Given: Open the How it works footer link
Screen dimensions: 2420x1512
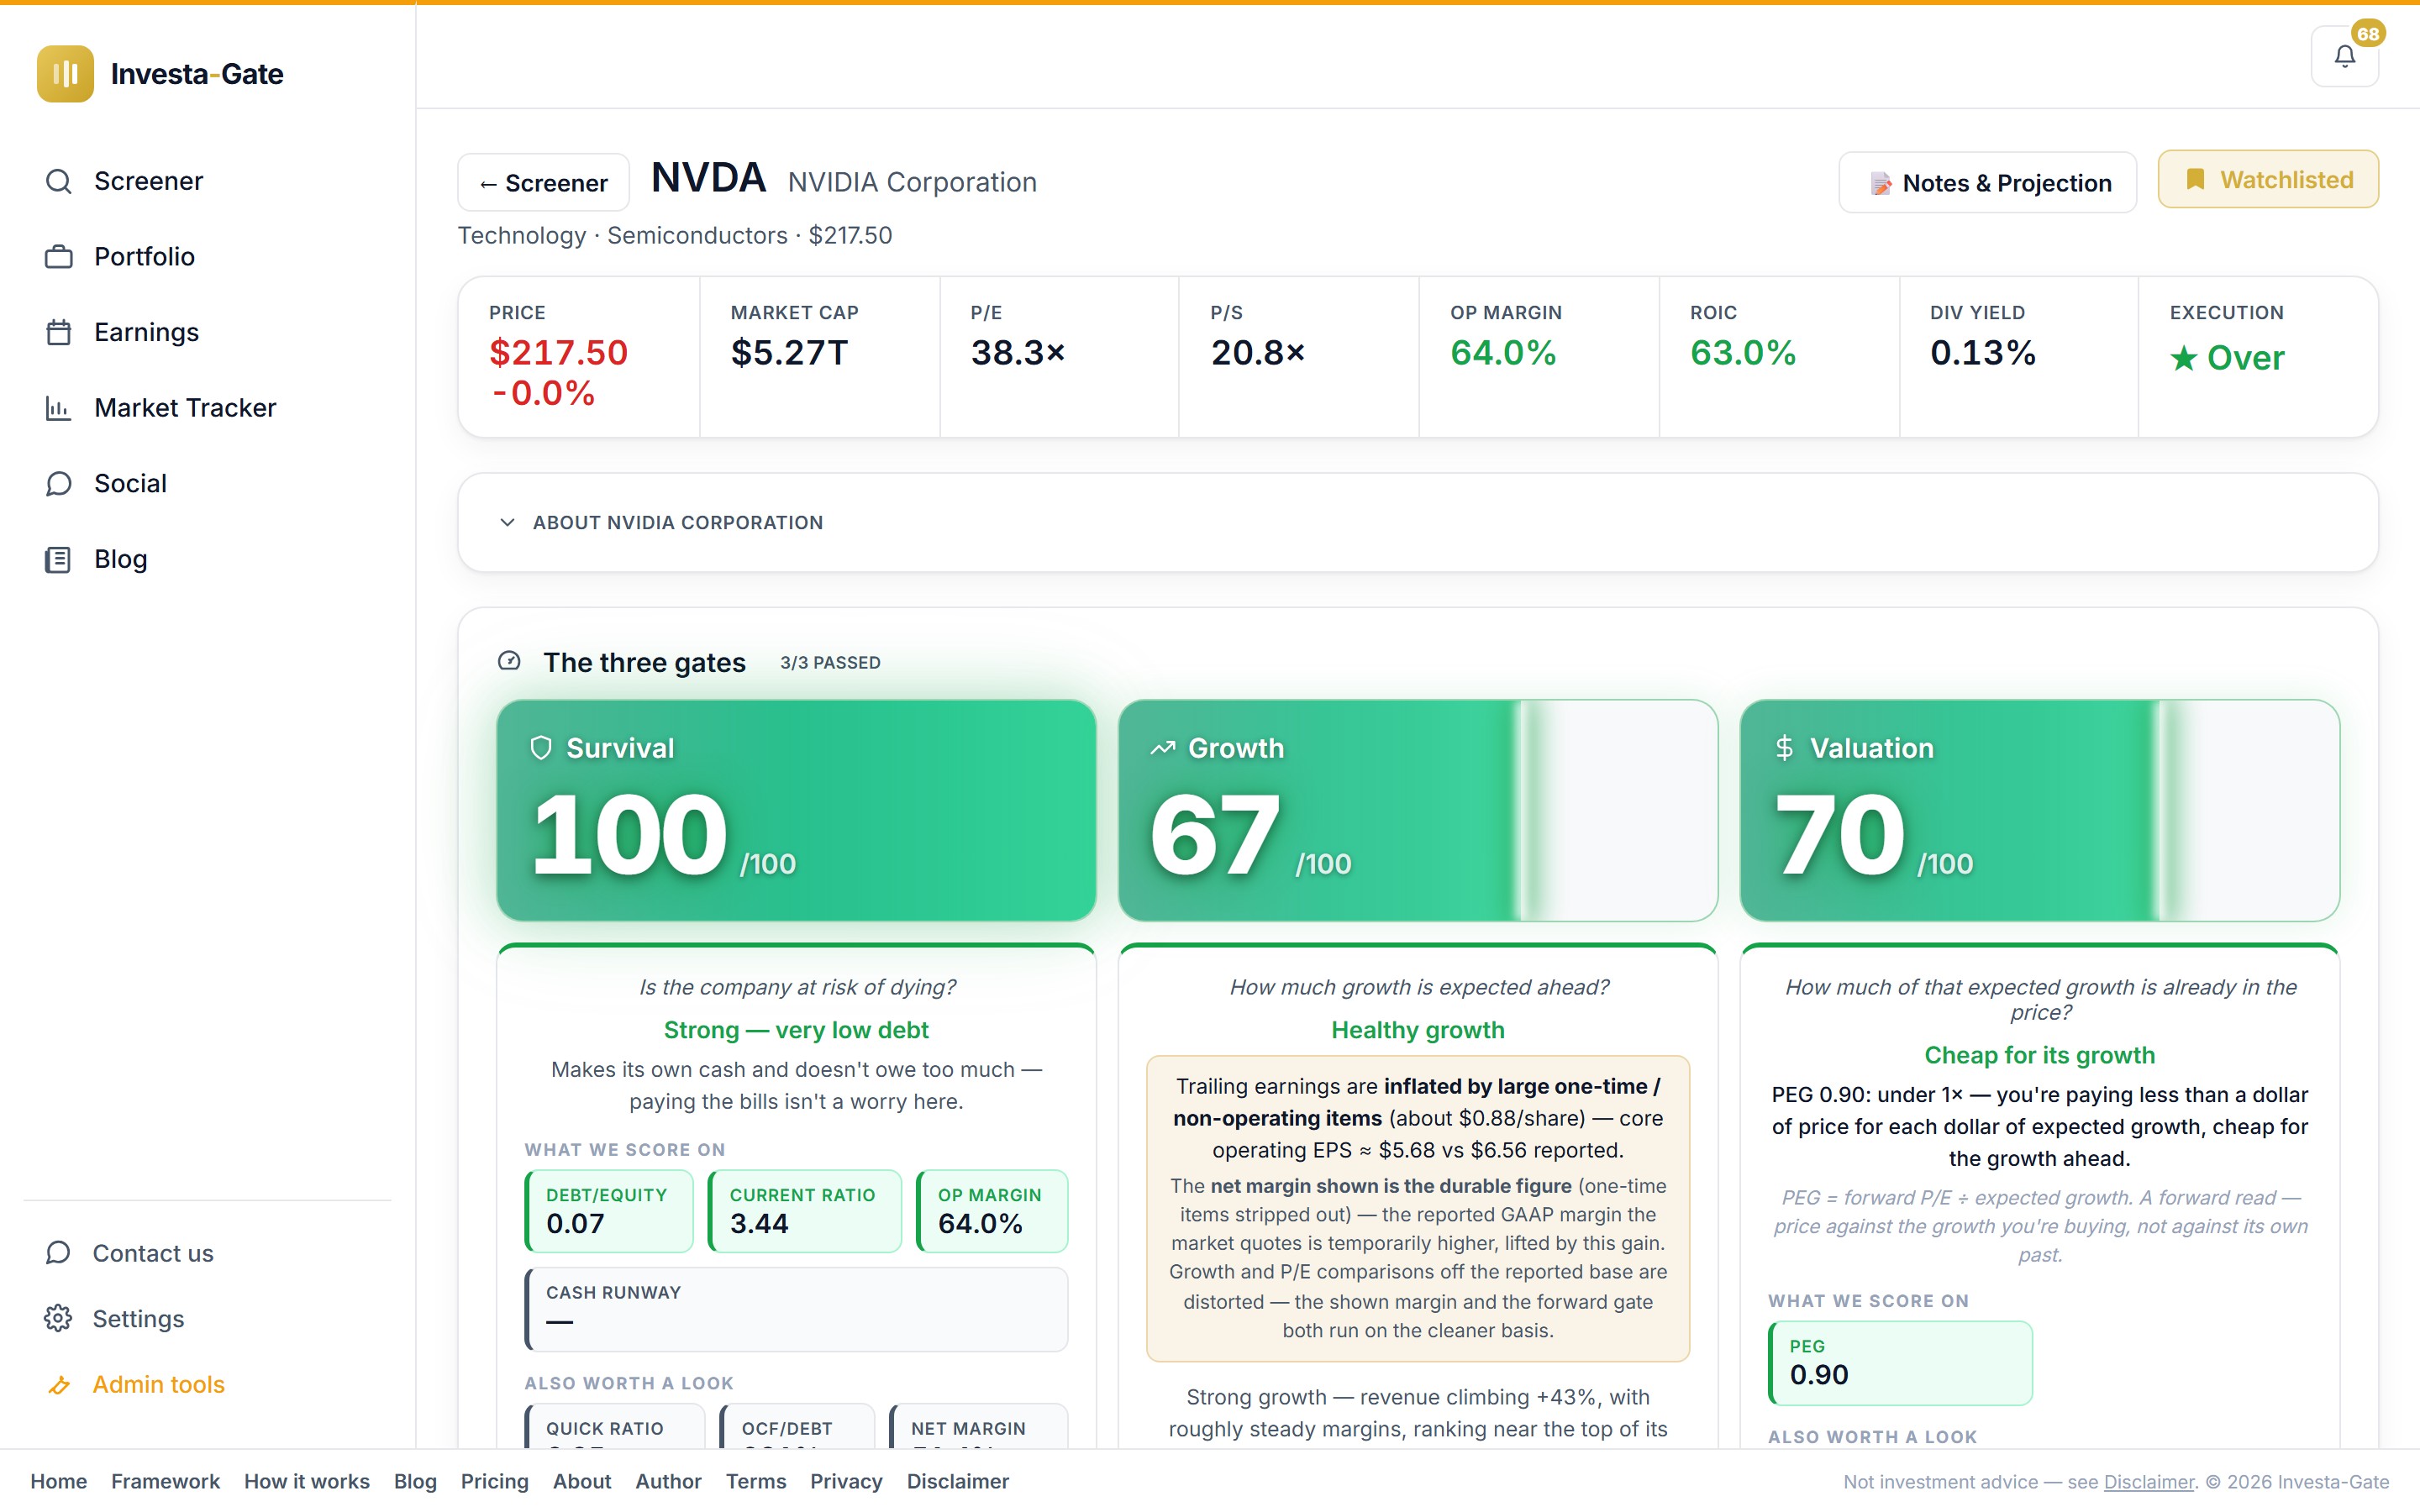Looking at the screenshot, I should (x=306, y=1481).
